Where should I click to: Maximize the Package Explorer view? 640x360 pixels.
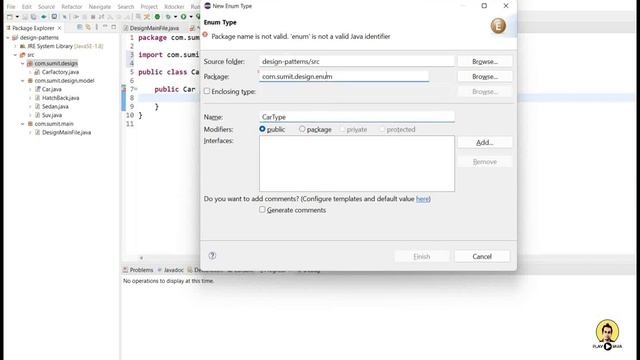pos(114,27)
